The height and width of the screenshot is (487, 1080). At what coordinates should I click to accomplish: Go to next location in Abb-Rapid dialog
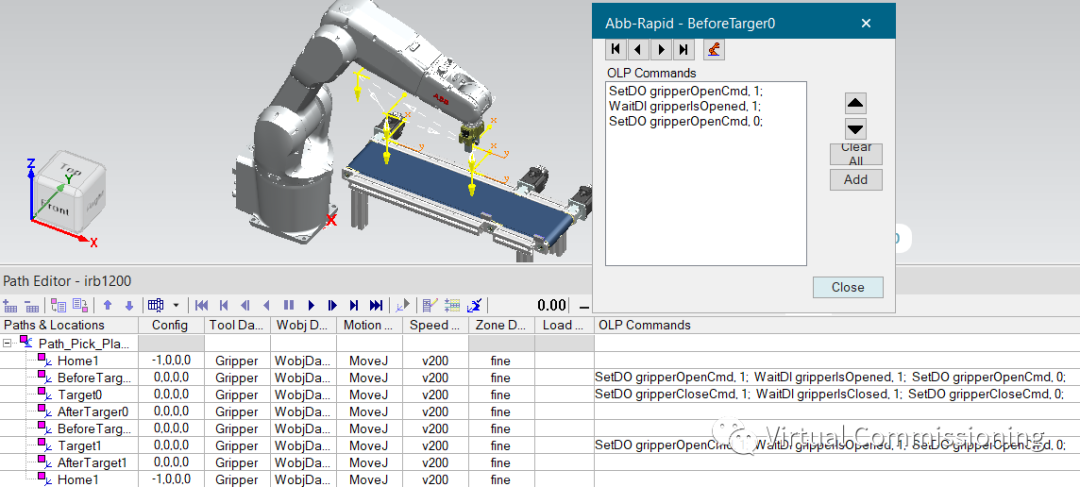click(x=661, y=49)
